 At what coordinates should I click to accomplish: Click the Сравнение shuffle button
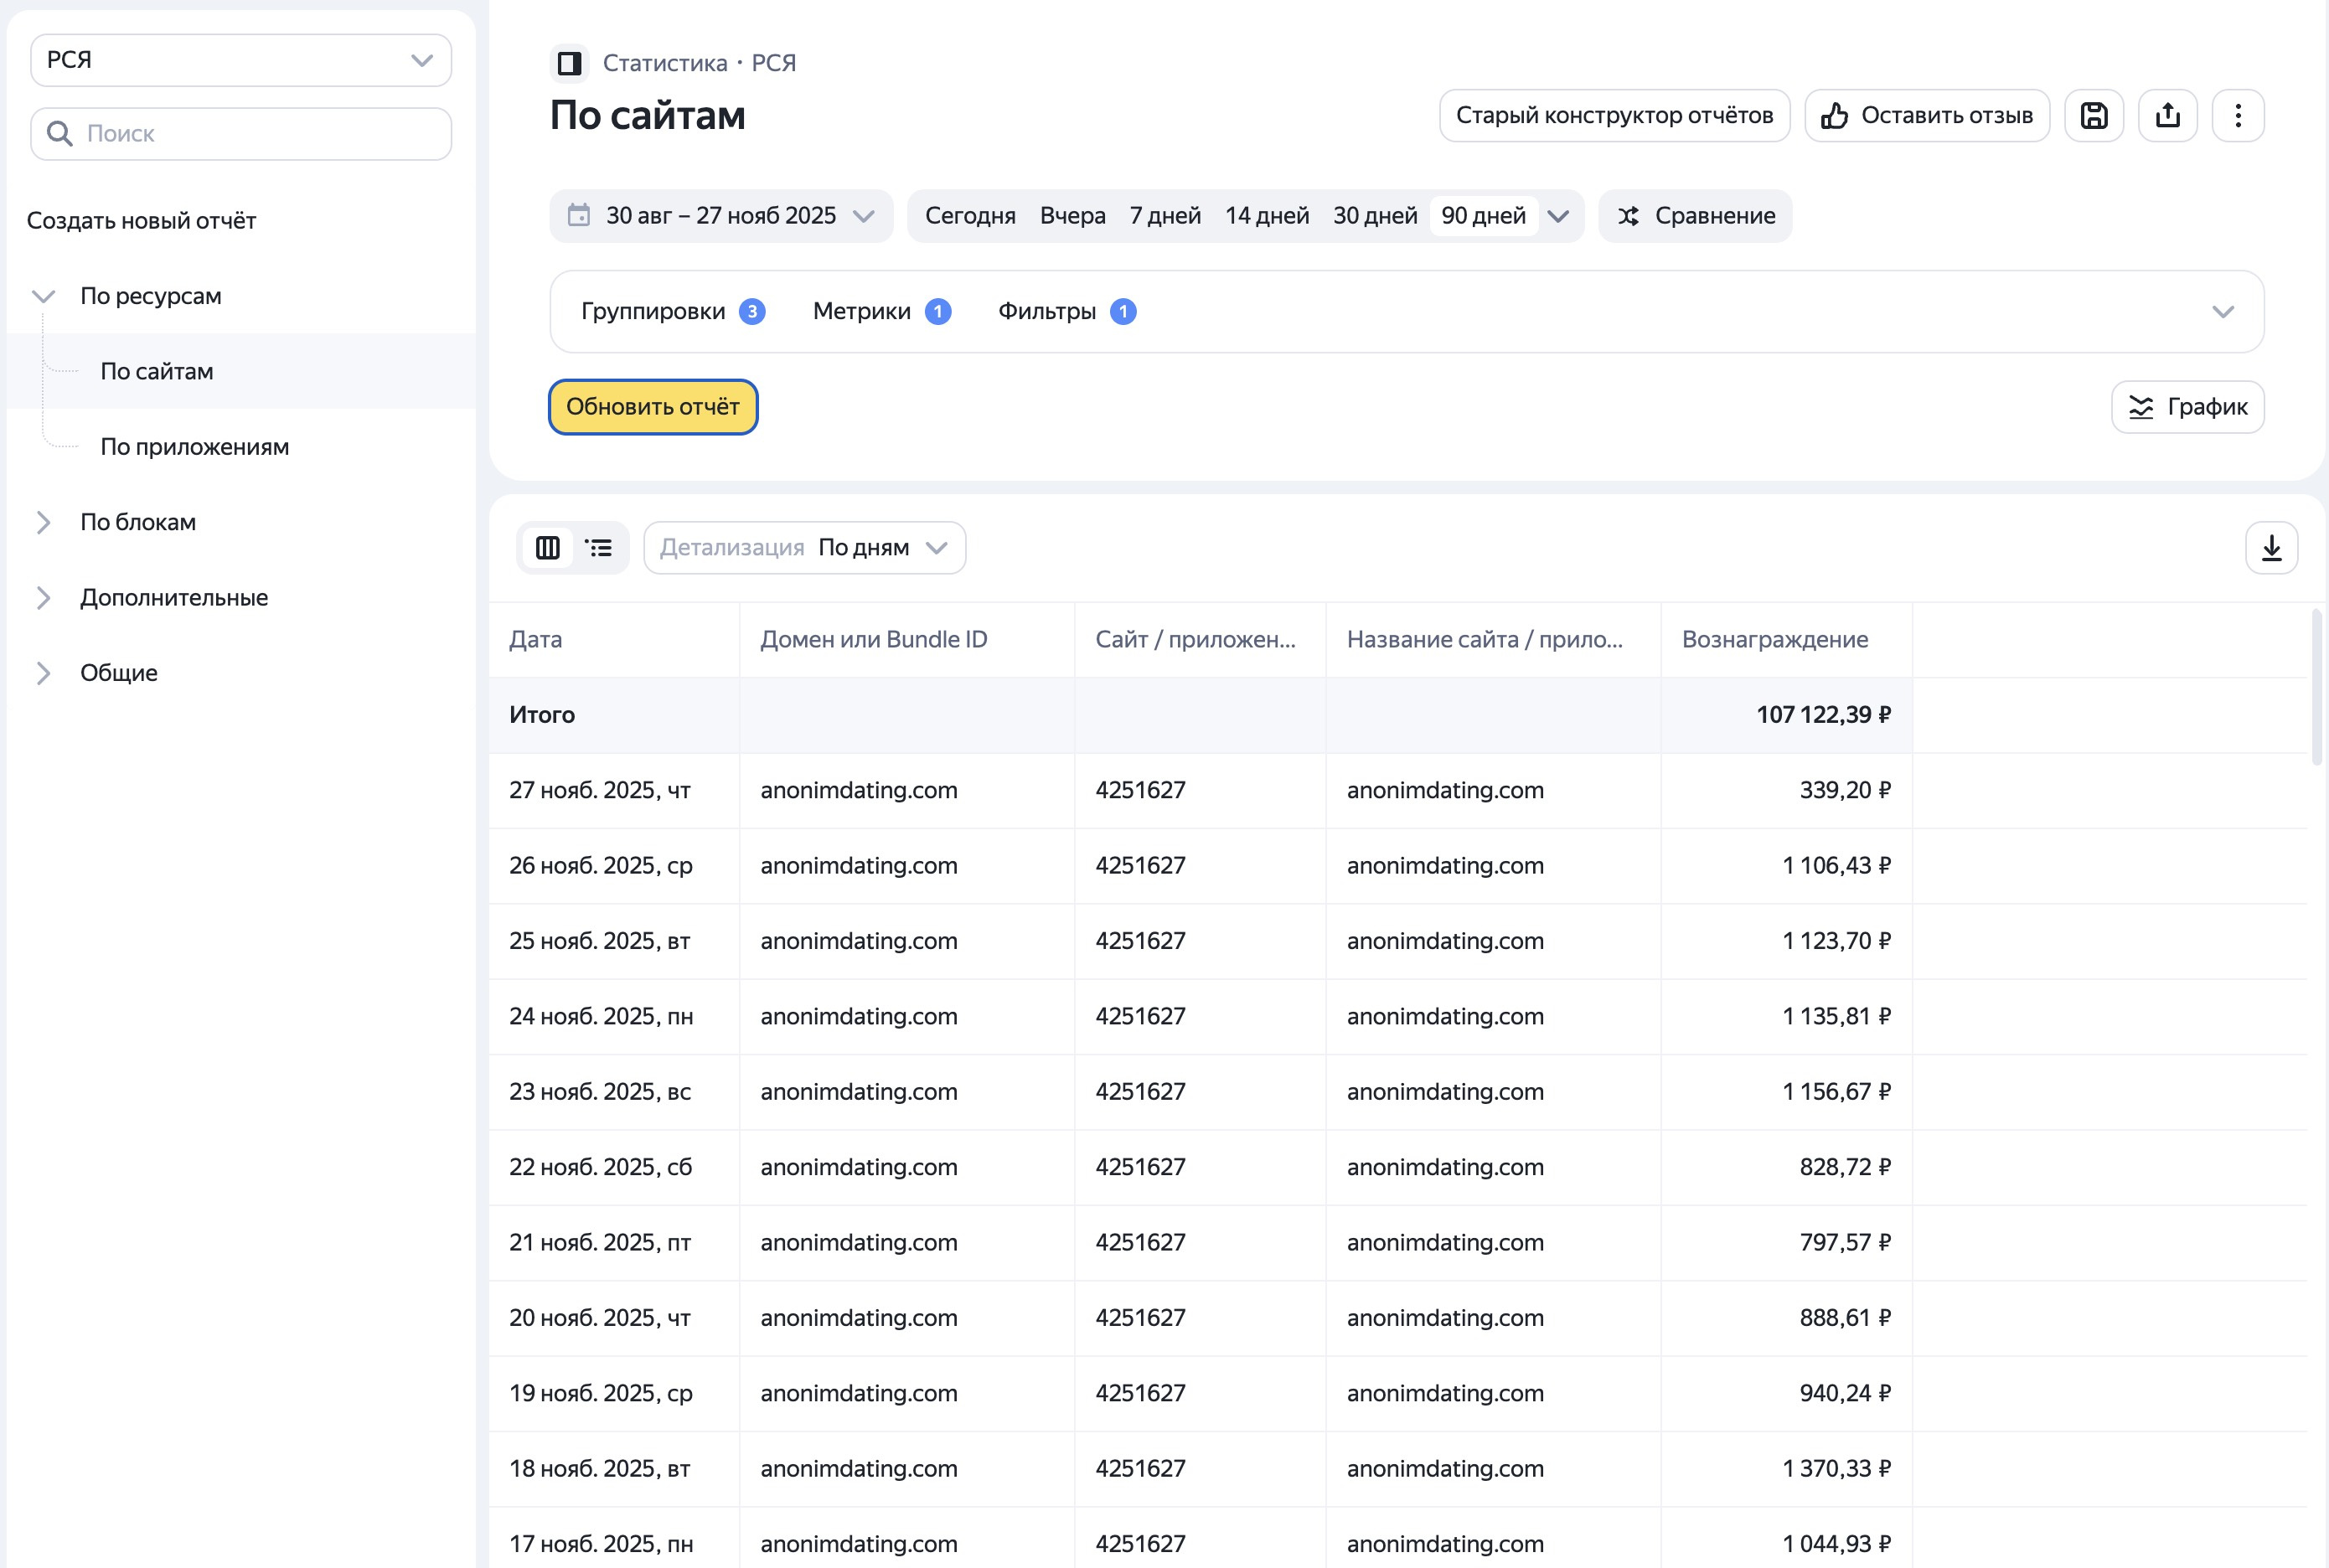(1695, 216)
